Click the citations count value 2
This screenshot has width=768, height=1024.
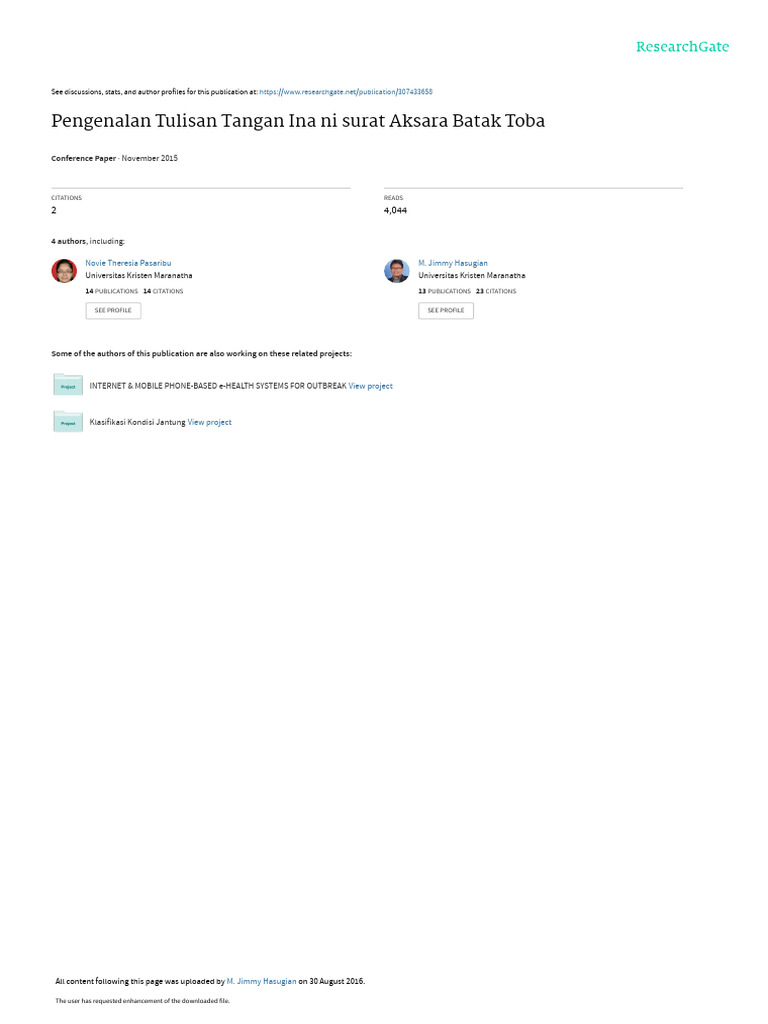(54, 210)
